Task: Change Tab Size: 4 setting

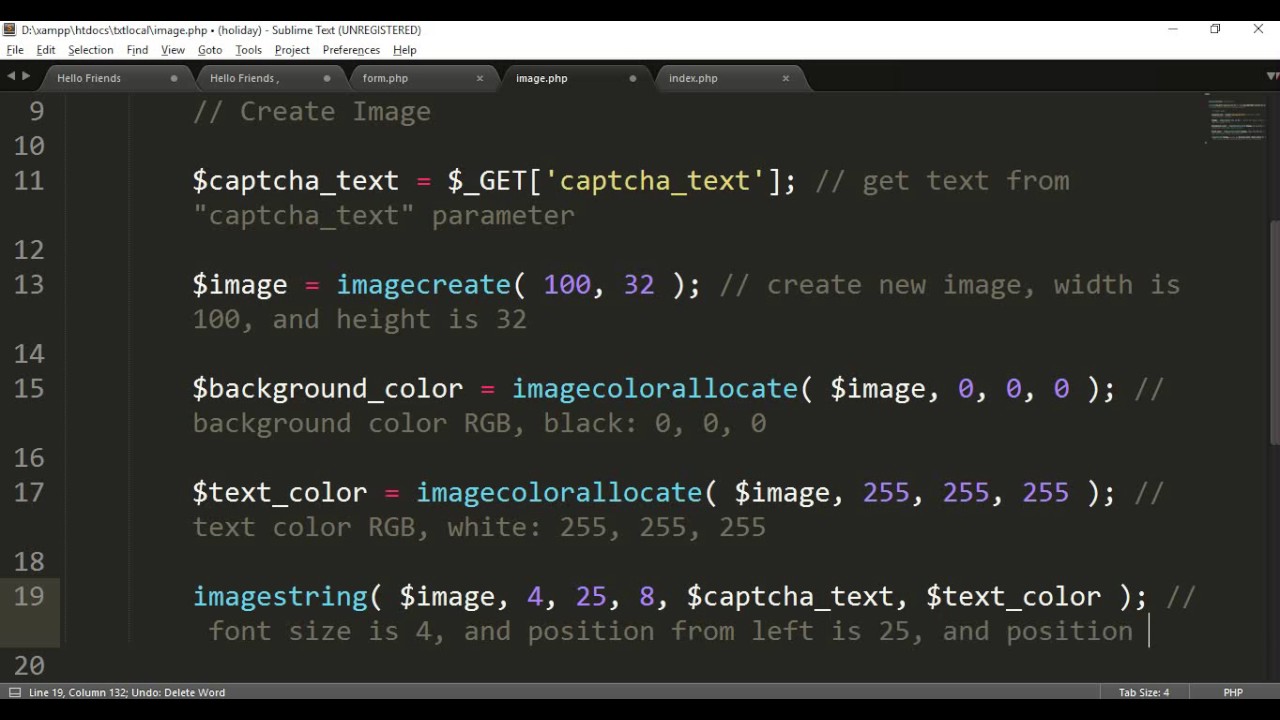Action: (x=1143, y=692)
